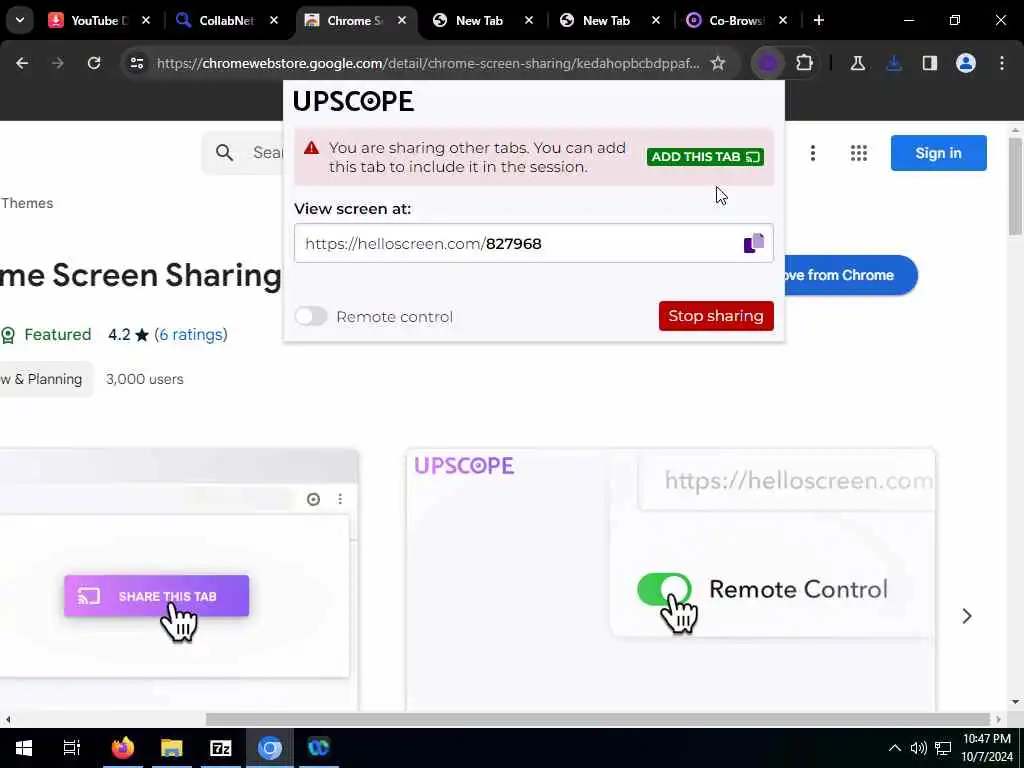Screen dimensions: 1024x768
Task: Bookmark this page with star icon
Action: [718, 63]
